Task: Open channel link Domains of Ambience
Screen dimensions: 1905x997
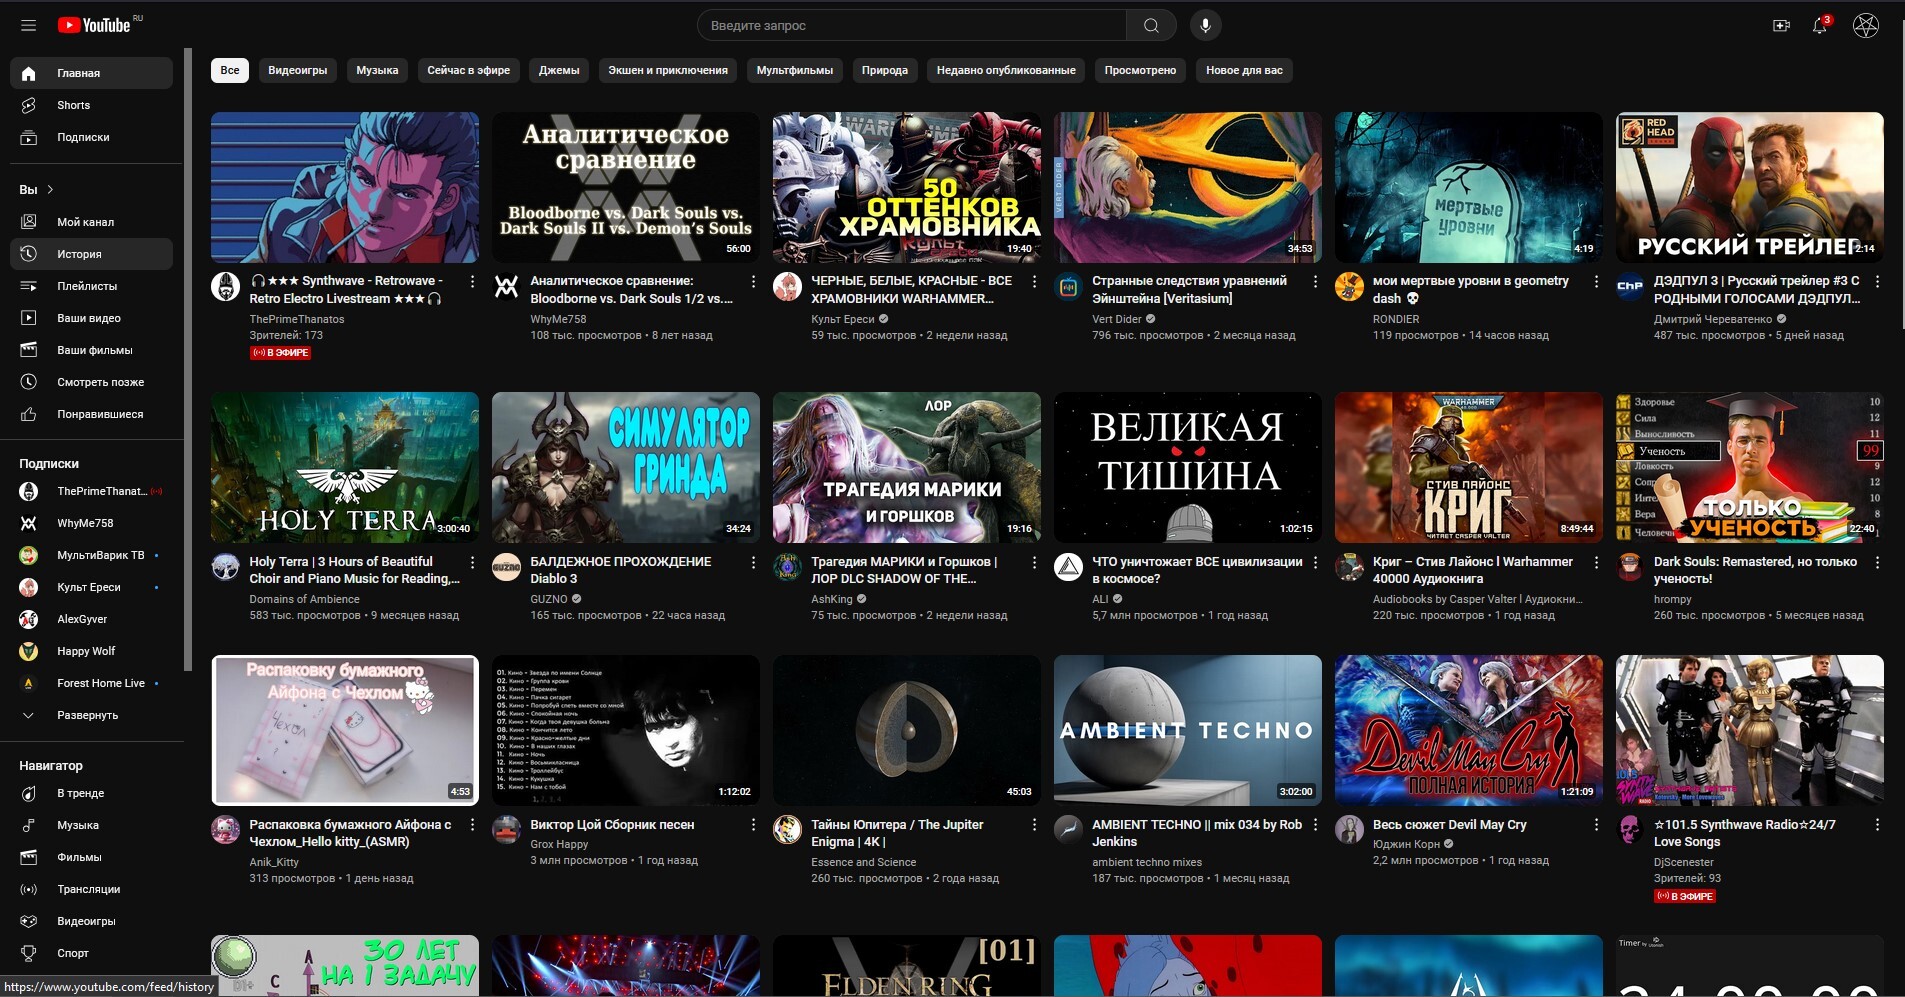Action: 304,599
